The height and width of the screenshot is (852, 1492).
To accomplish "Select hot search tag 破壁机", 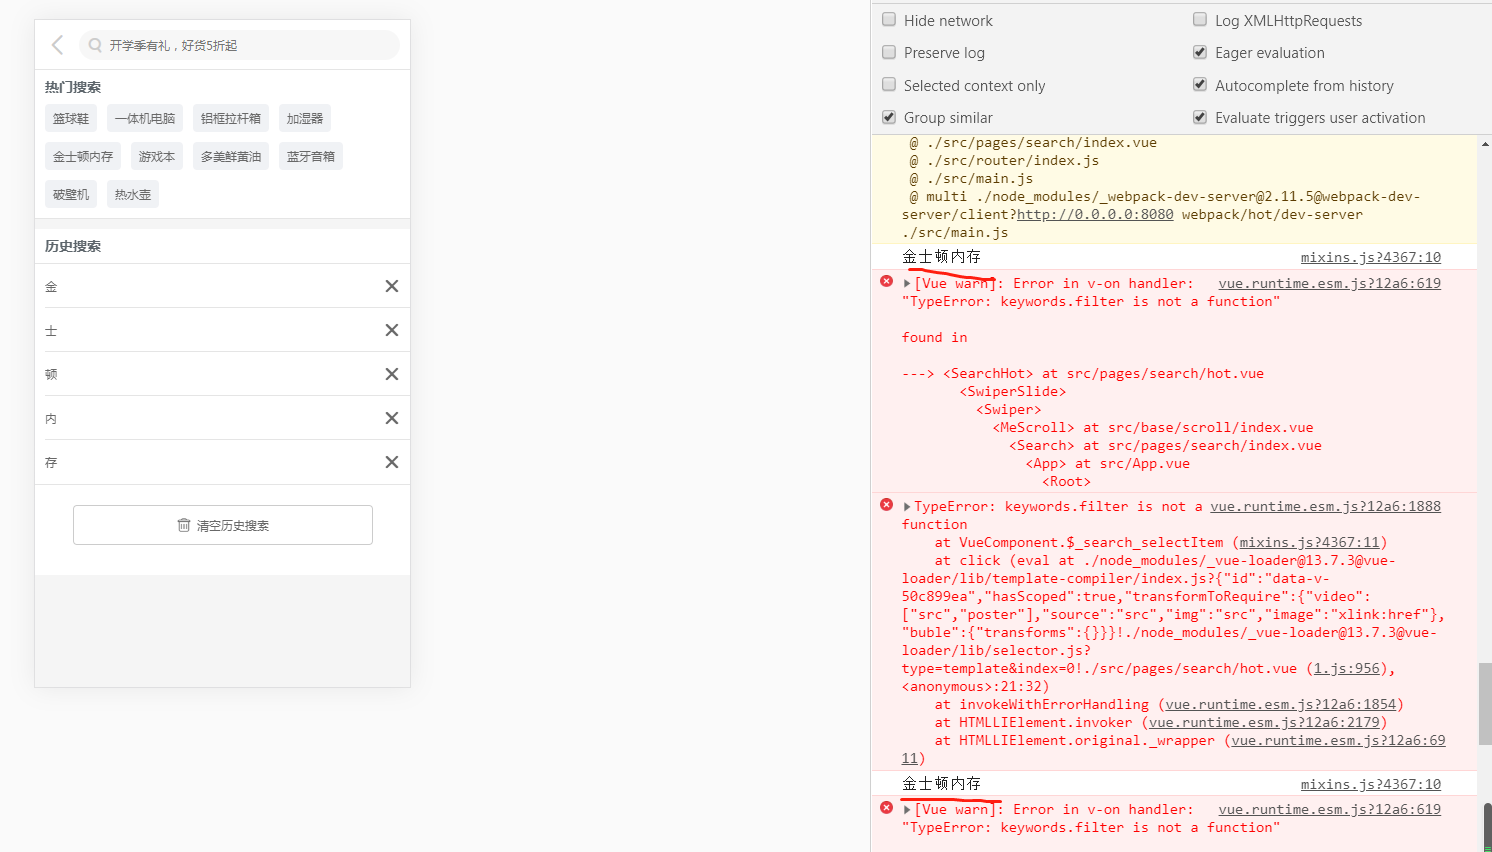I will (71, 194).
